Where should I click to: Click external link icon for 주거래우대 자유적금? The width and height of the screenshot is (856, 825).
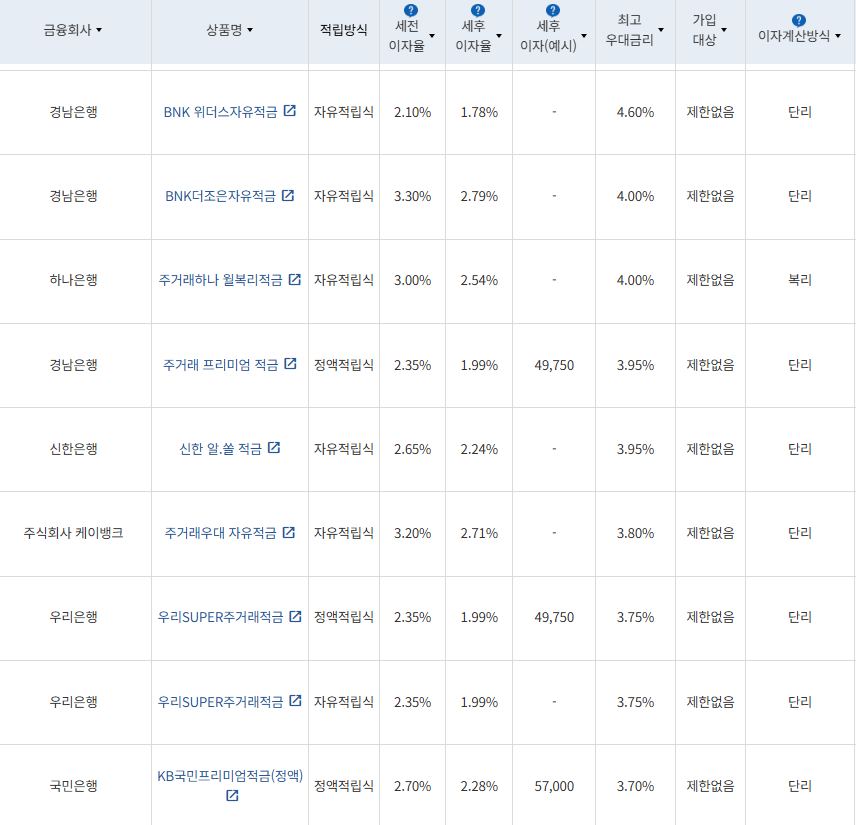click(x=290, y=533)
